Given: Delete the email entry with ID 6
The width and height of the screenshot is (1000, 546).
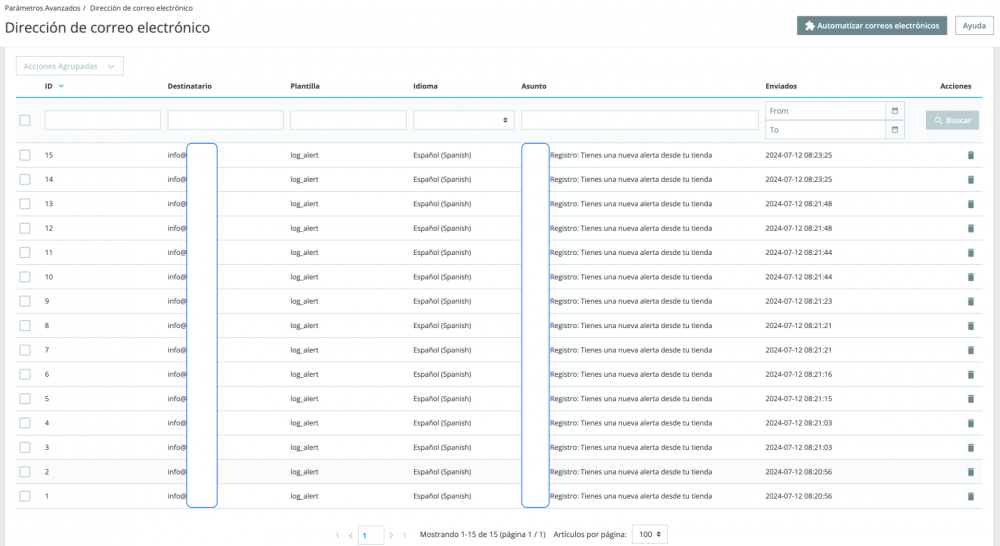Looking at the screenshot, I should point(969,374).
